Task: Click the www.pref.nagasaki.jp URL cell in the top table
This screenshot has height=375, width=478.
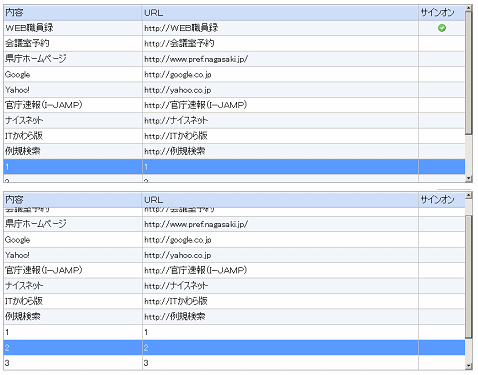Action: 280,59
